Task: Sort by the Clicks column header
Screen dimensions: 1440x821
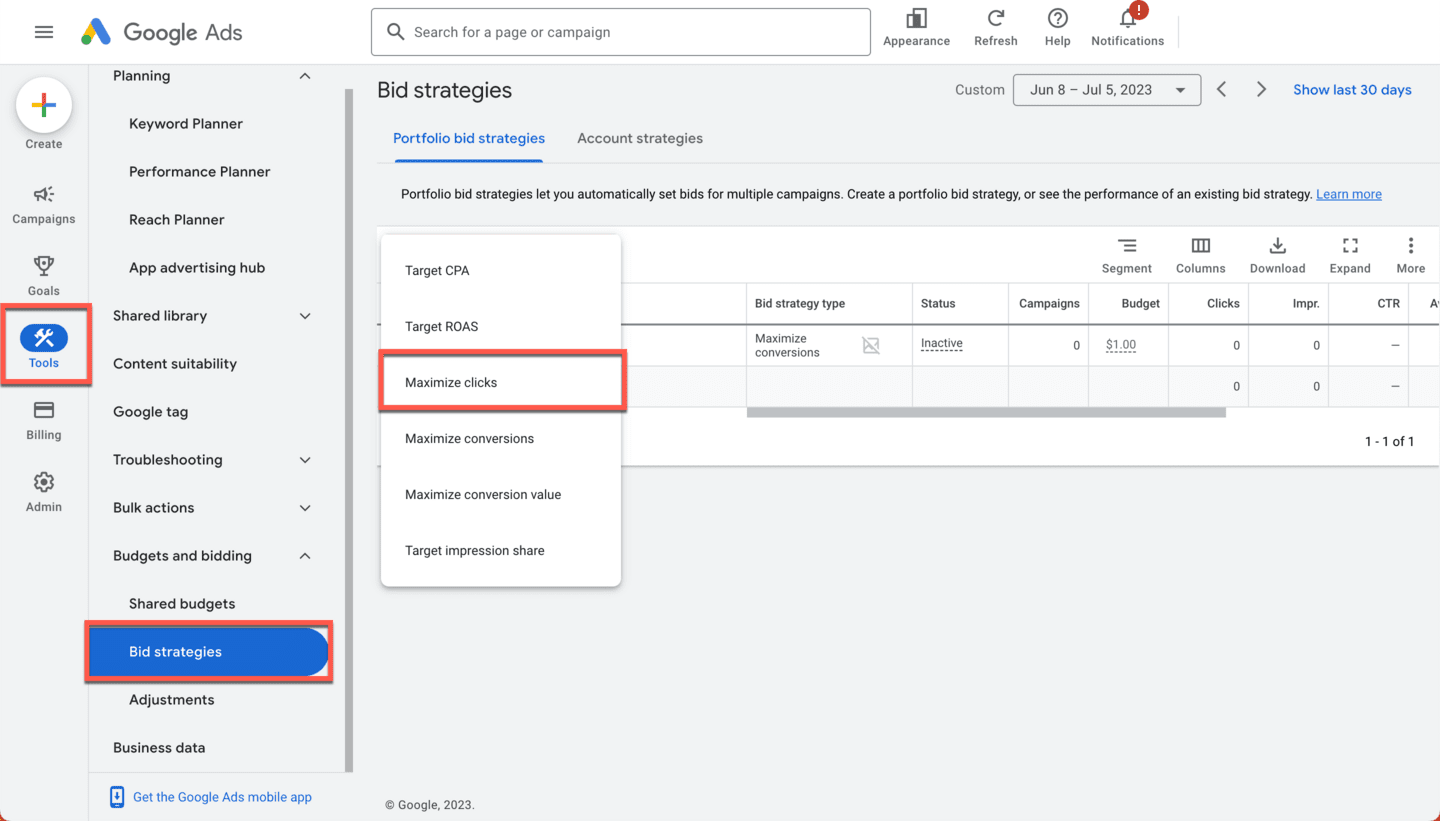Action: [1223, 303]
